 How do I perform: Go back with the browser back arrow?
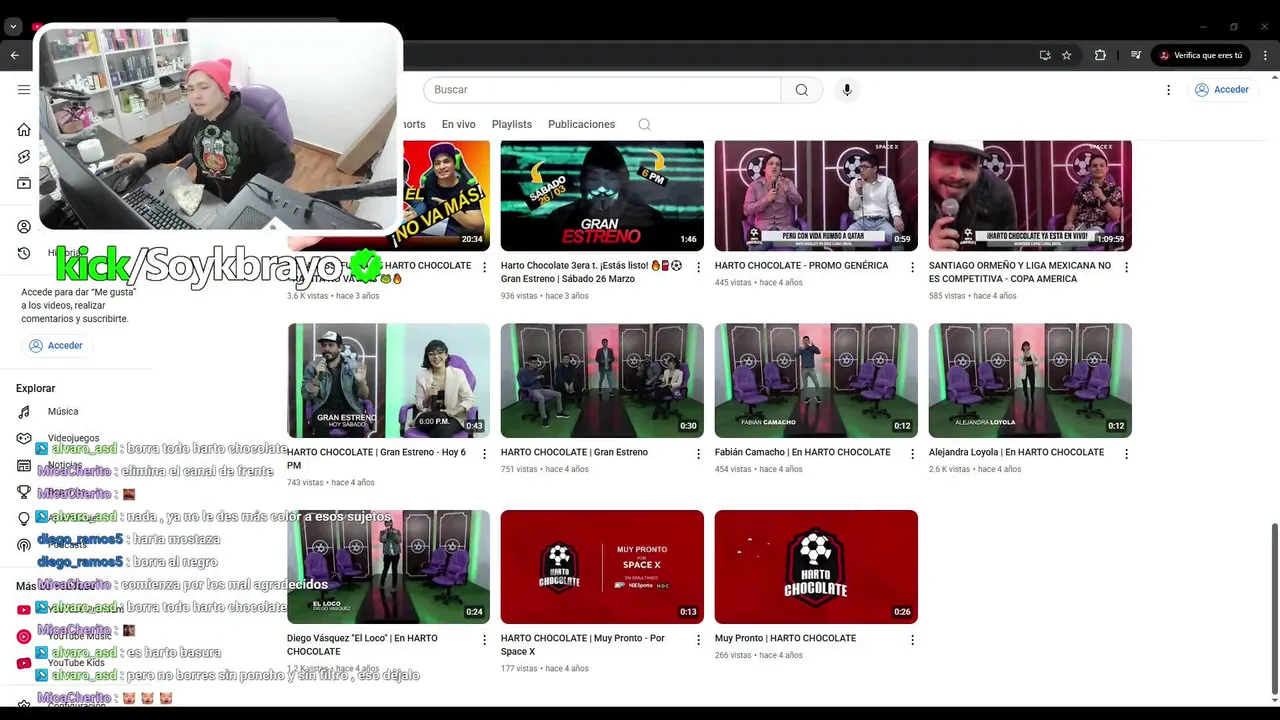[15, 55]
